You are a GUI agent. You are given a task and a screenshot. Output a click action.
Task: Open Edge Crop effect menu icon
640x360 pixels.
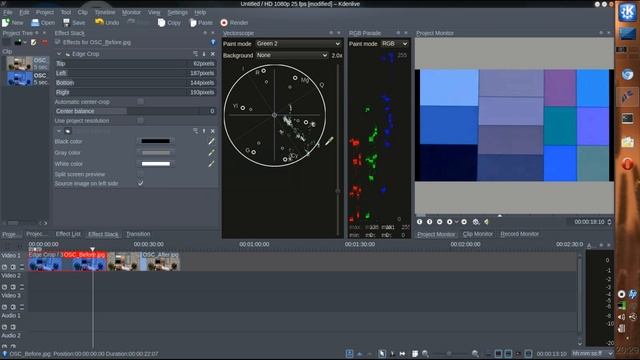[195, 54]
